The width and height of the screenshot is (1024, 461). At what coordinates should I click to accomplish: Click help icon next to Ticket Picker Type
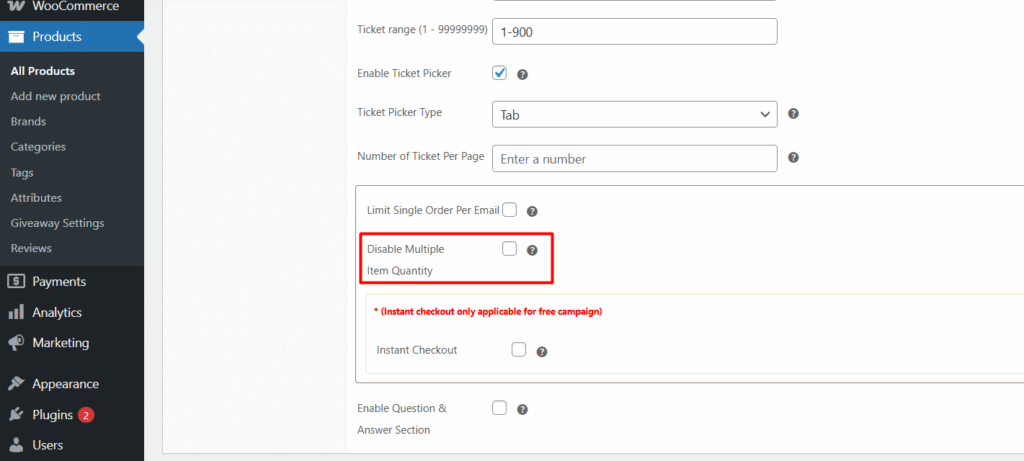pos(793,114)
